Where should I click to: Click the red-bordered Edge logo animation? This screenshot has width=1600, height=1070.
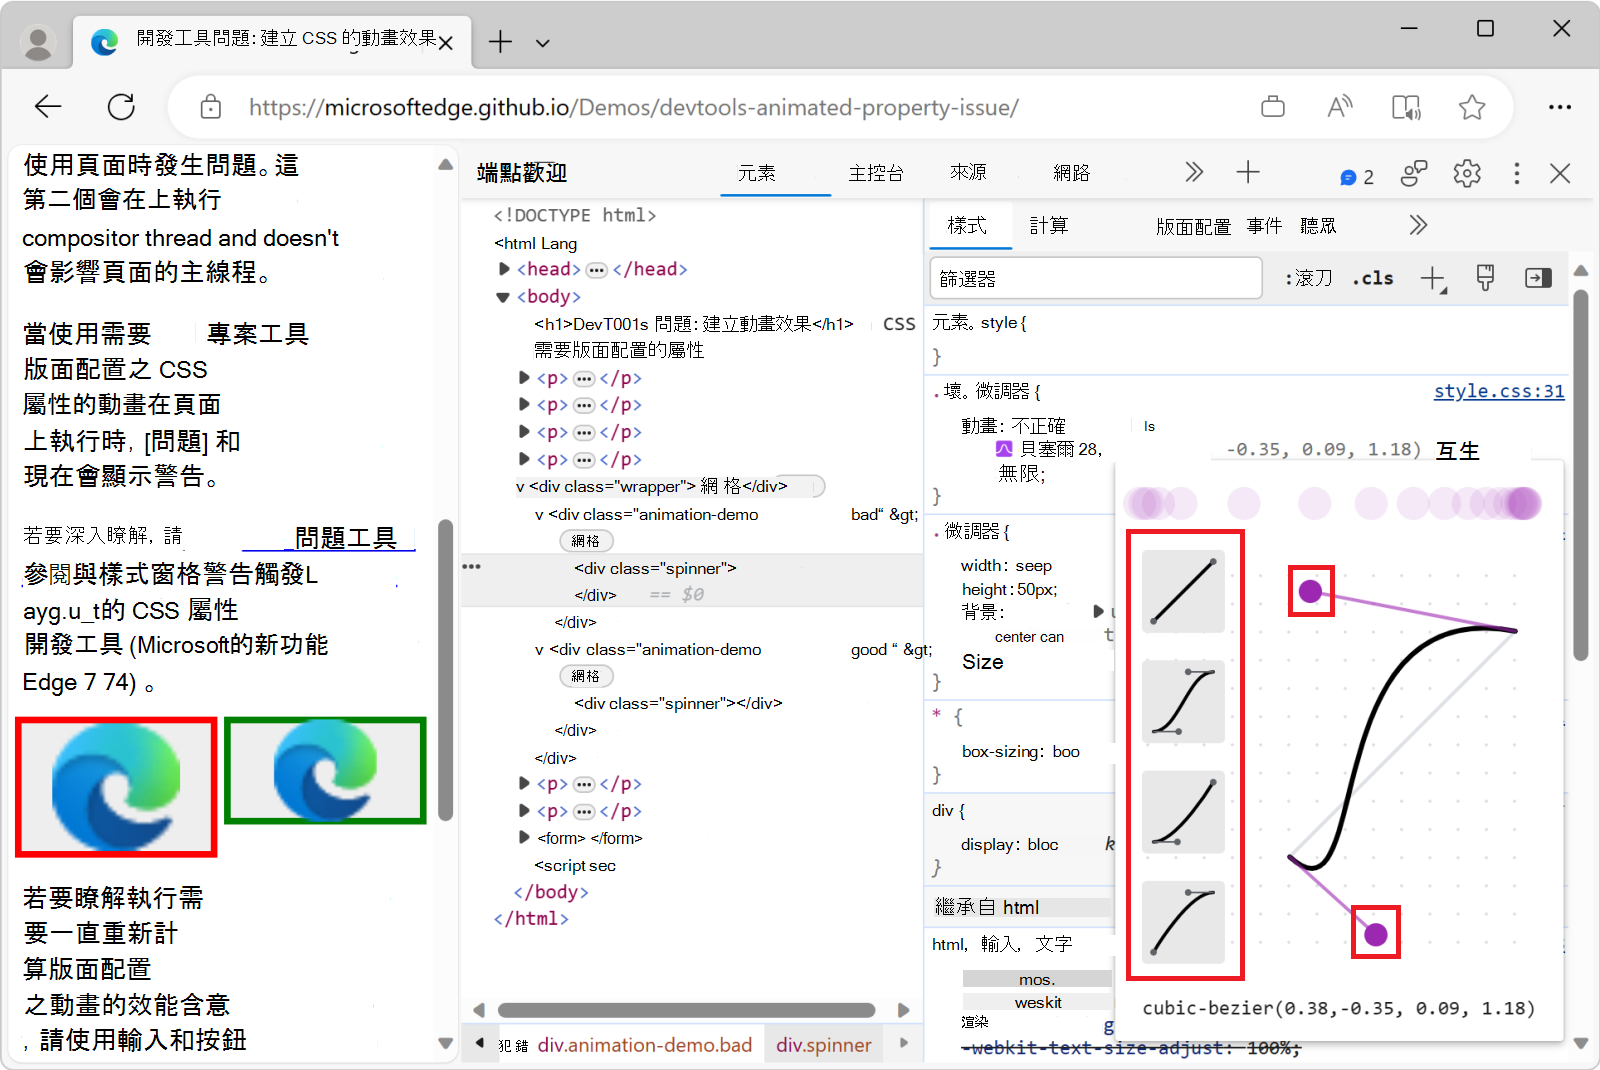coord(116,787)
